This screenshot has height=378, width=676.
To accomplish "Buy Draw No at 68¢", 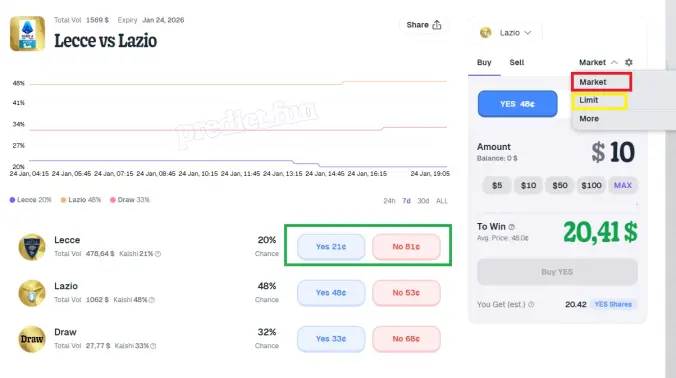I will 406,339.
